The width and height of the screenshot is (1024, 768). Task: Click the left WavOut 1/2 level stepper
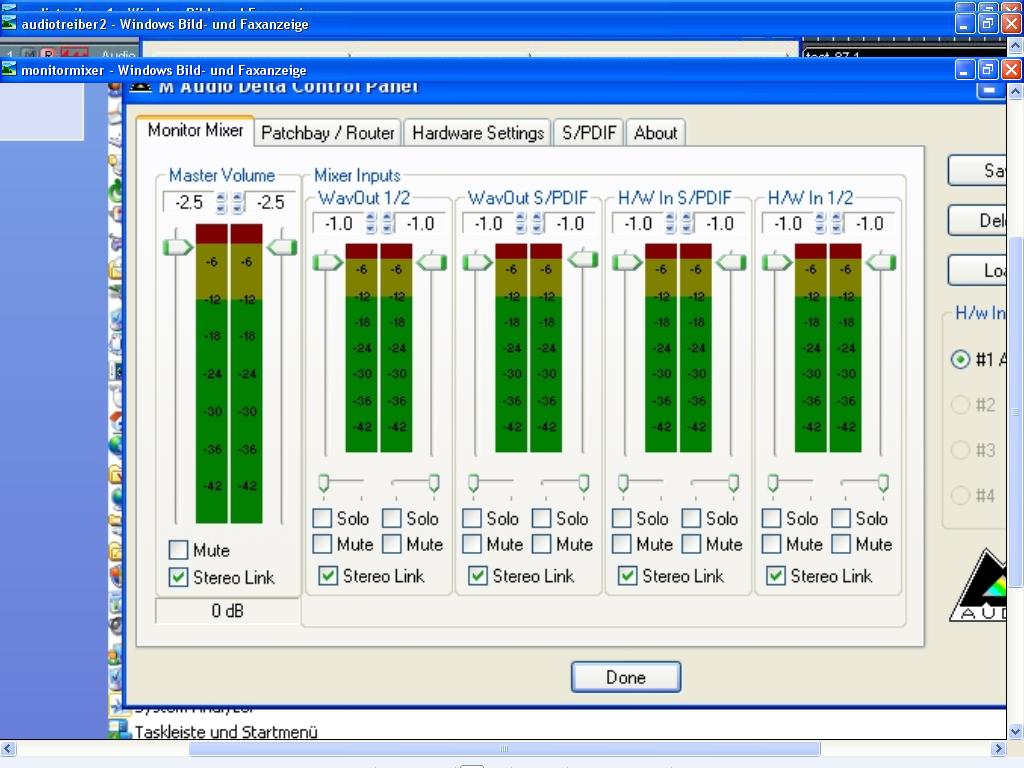click(x=371, y=223)
